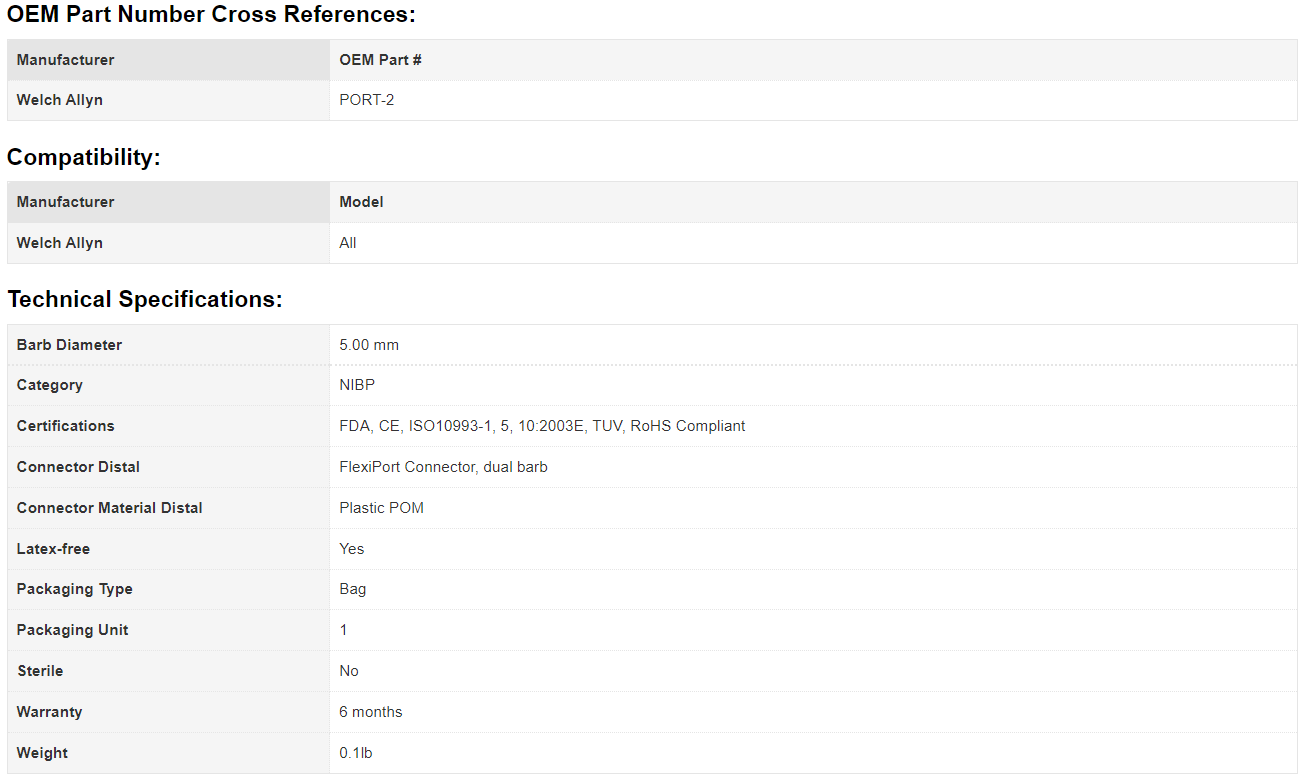Click the 'Connector Material Distal' label
The height and width of the screenshot is (778, 1307).
[x=110, y=508]
